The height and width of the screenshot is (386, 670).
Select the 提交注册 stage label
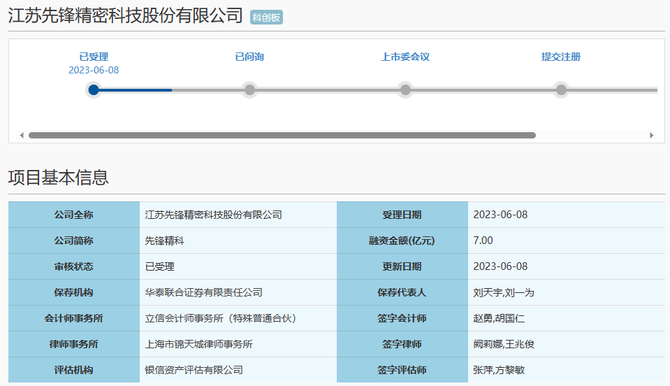(561, 56)
